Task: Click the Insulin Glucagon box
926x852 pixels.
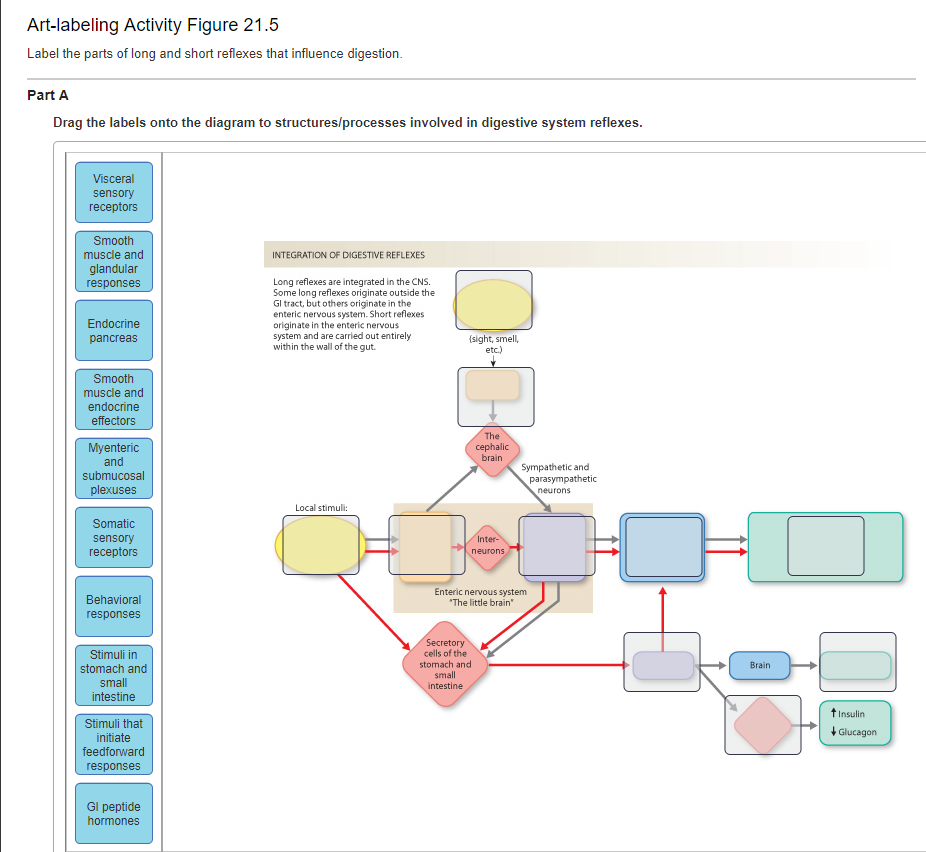Action: pyautogui.click(x=855, y=721)
